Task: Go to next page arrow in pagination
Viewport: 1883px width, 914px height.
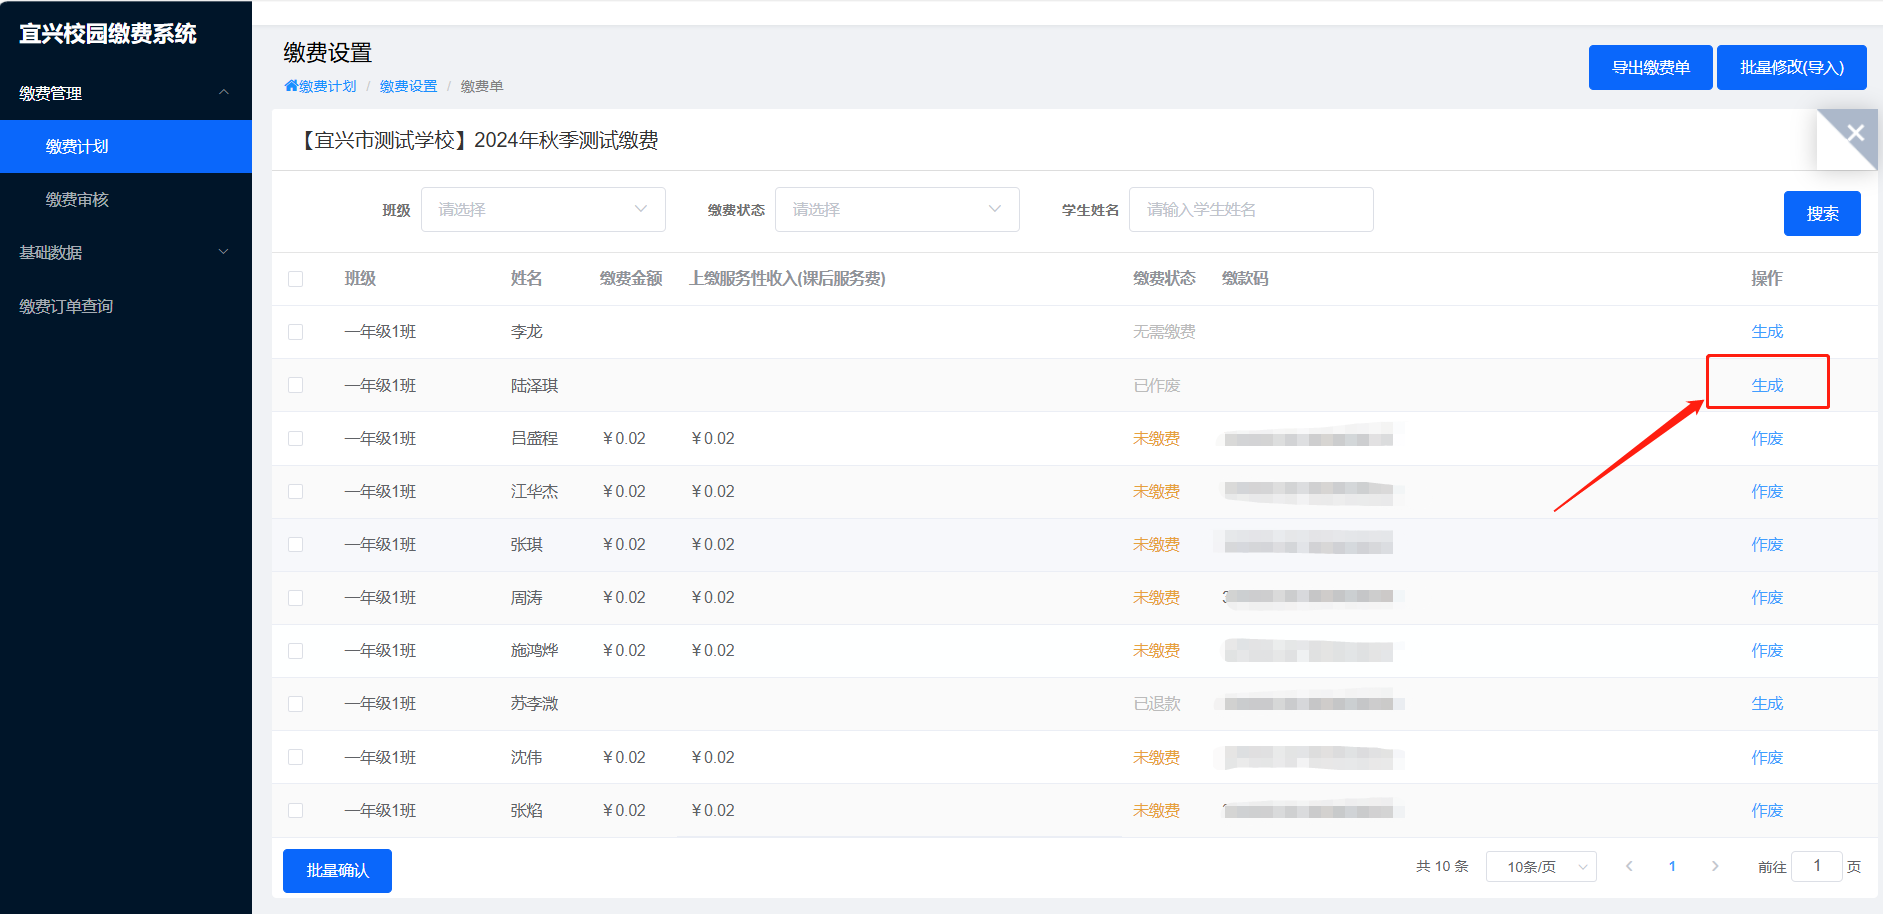Action: (x=1715, y=866)
